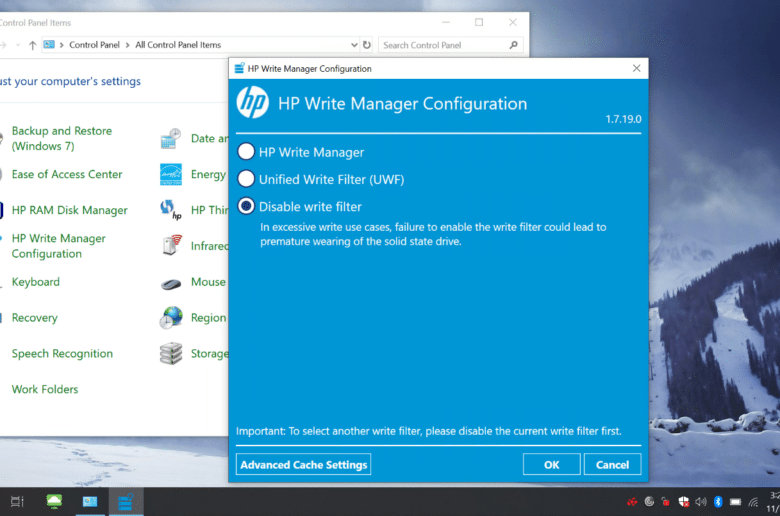Open Keyboard settings in Control Panel
Screen dimensions: 780x516
point(35,282)
